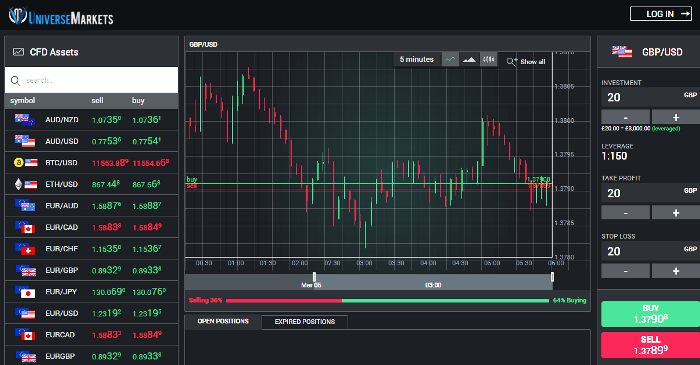Click the red SELL 1.3789 button
Image resolution: width=700 pixels, height=365 pixels.
tap(650, 345)
